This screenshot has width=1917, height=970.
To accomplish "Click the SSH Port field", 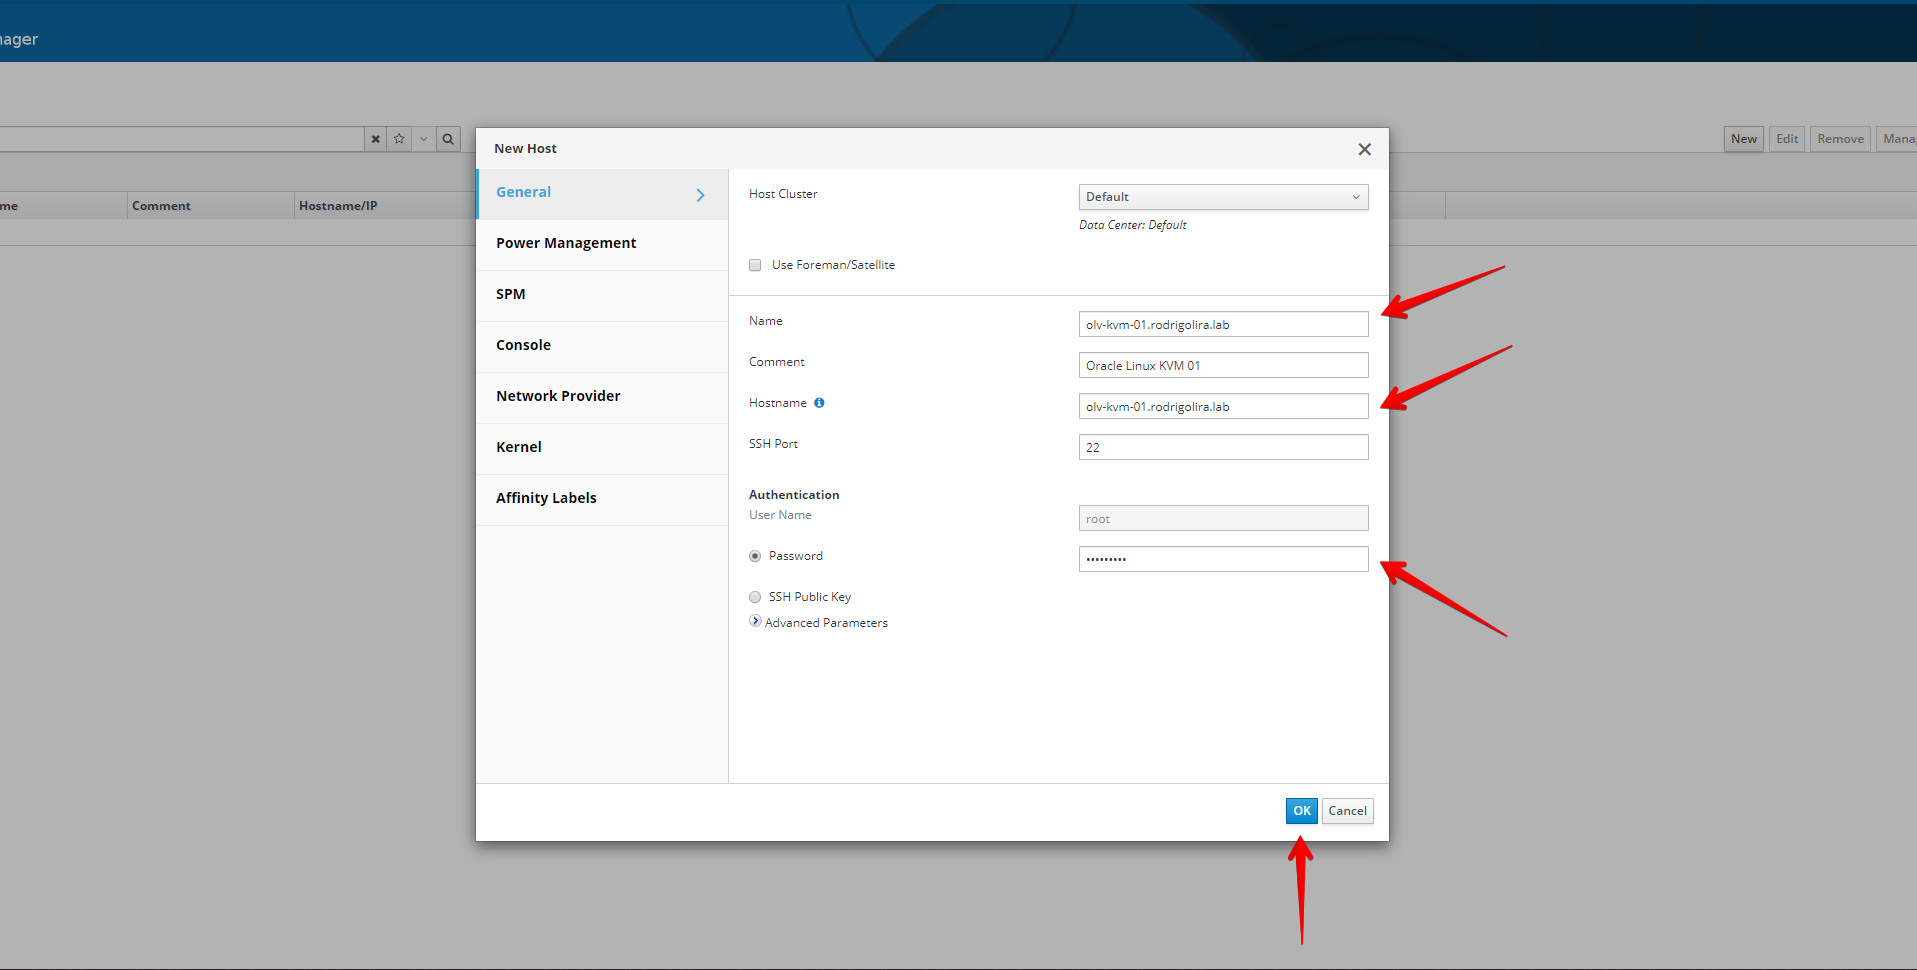I will pyautogui.click(x=1222, y=447).
